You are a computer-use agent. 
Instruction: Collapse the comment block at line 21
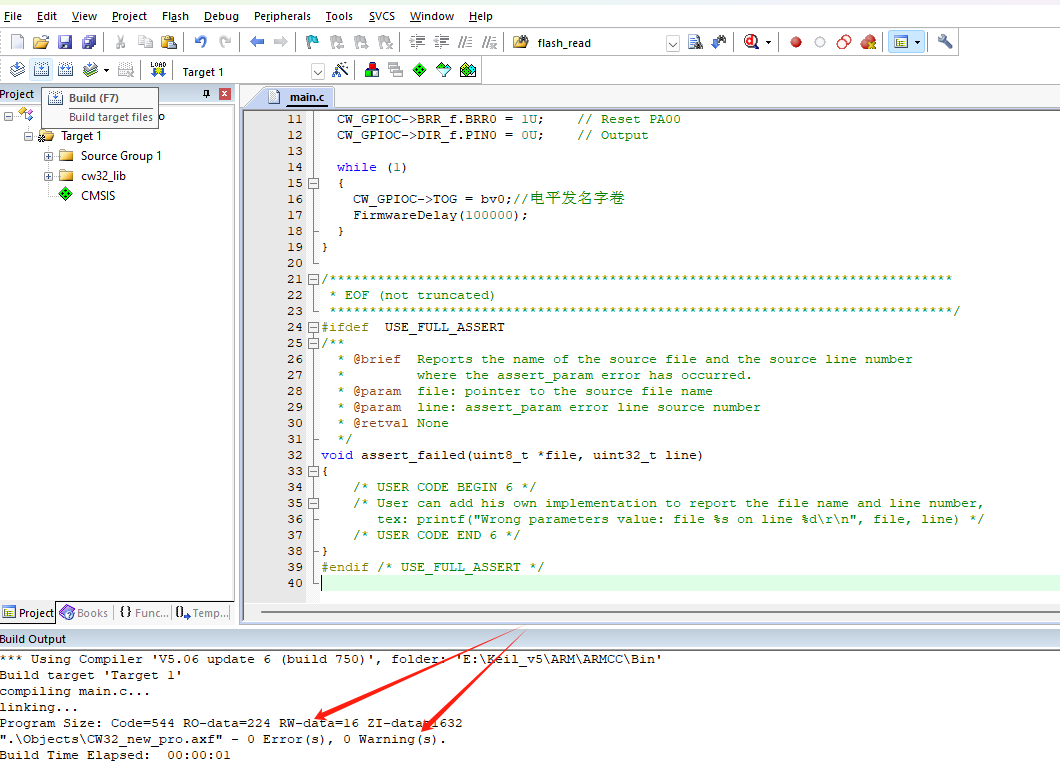point(313,279)
